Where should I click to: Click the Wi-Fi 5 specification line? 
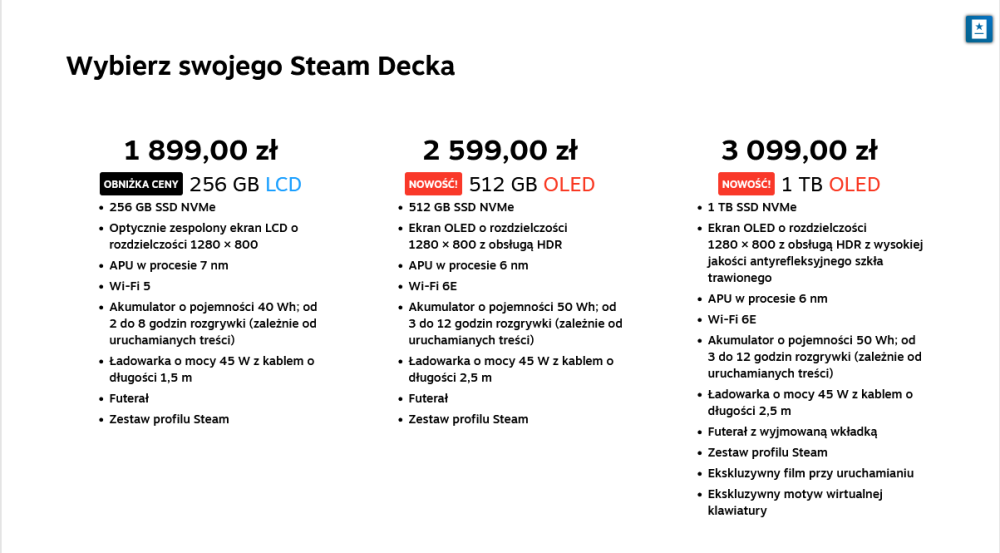(130, 286)
